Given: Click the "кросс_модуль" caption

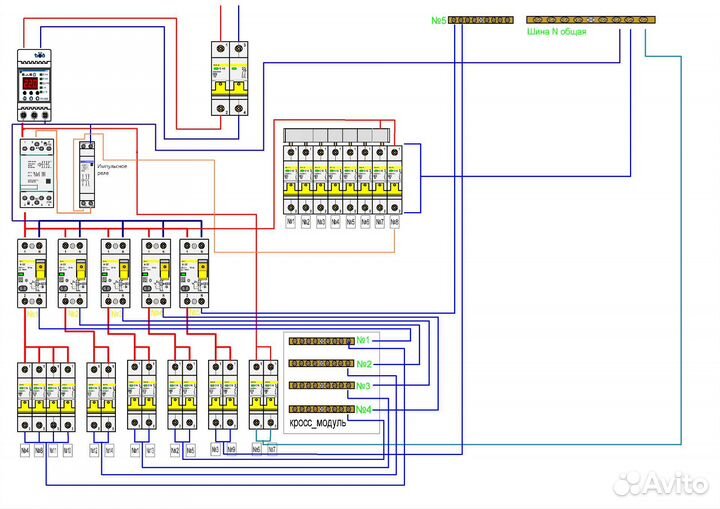Looking at the screenshot, I should (x=318, y=423).
